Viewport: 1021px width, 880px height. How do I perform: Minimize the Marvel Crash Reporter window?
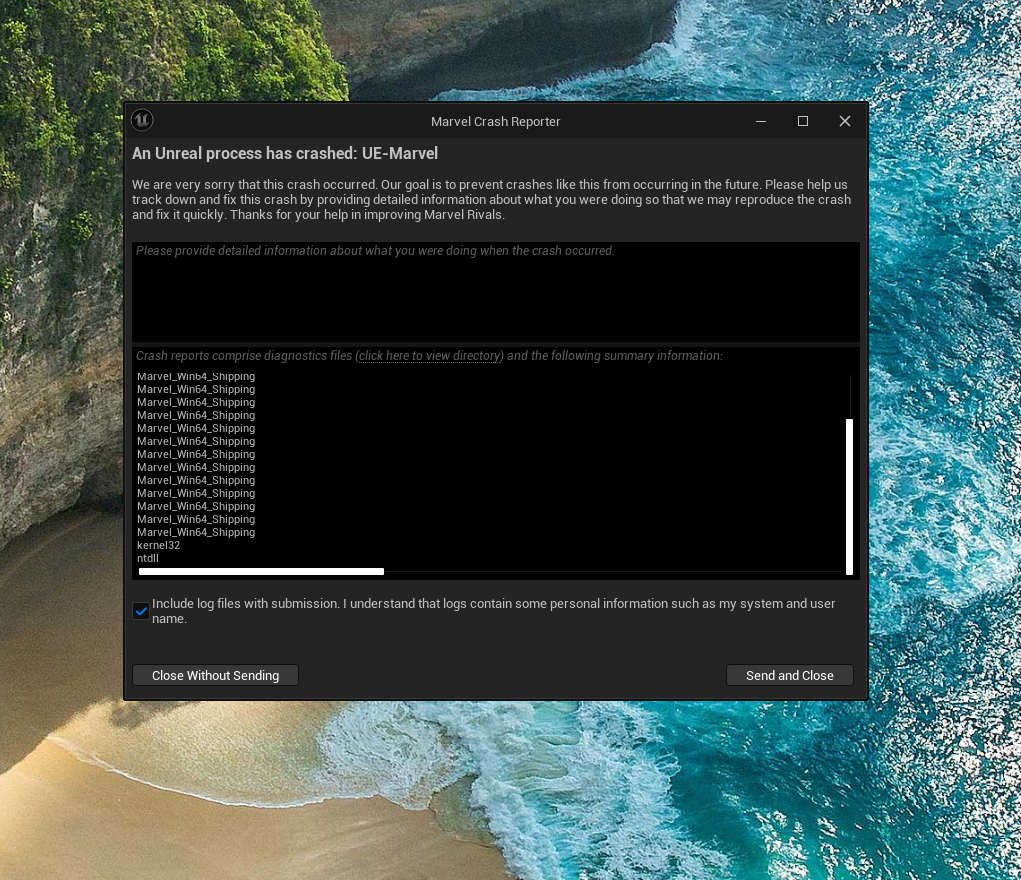[761, 121]
